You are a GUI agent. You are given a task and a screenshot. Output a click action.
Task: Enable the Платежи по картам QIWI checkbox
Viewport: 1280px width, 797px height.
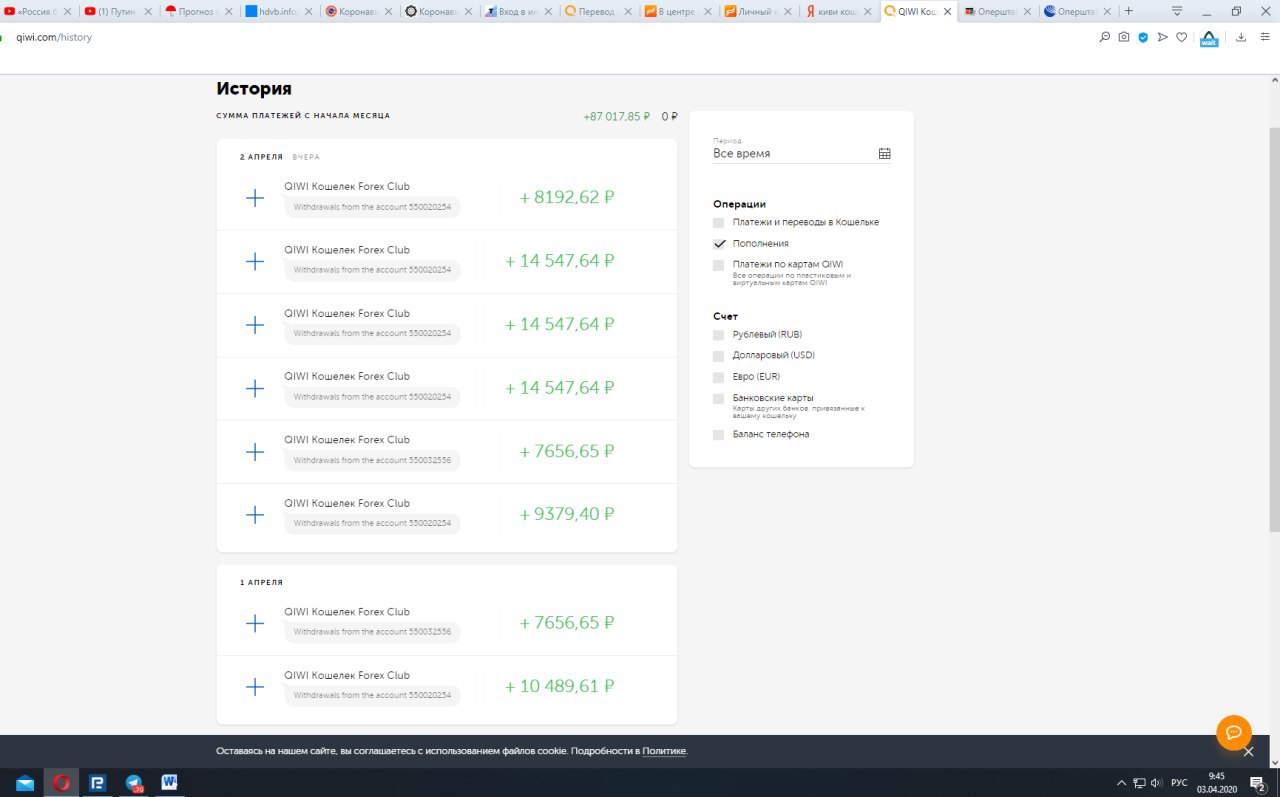click(x=718, y=265)
